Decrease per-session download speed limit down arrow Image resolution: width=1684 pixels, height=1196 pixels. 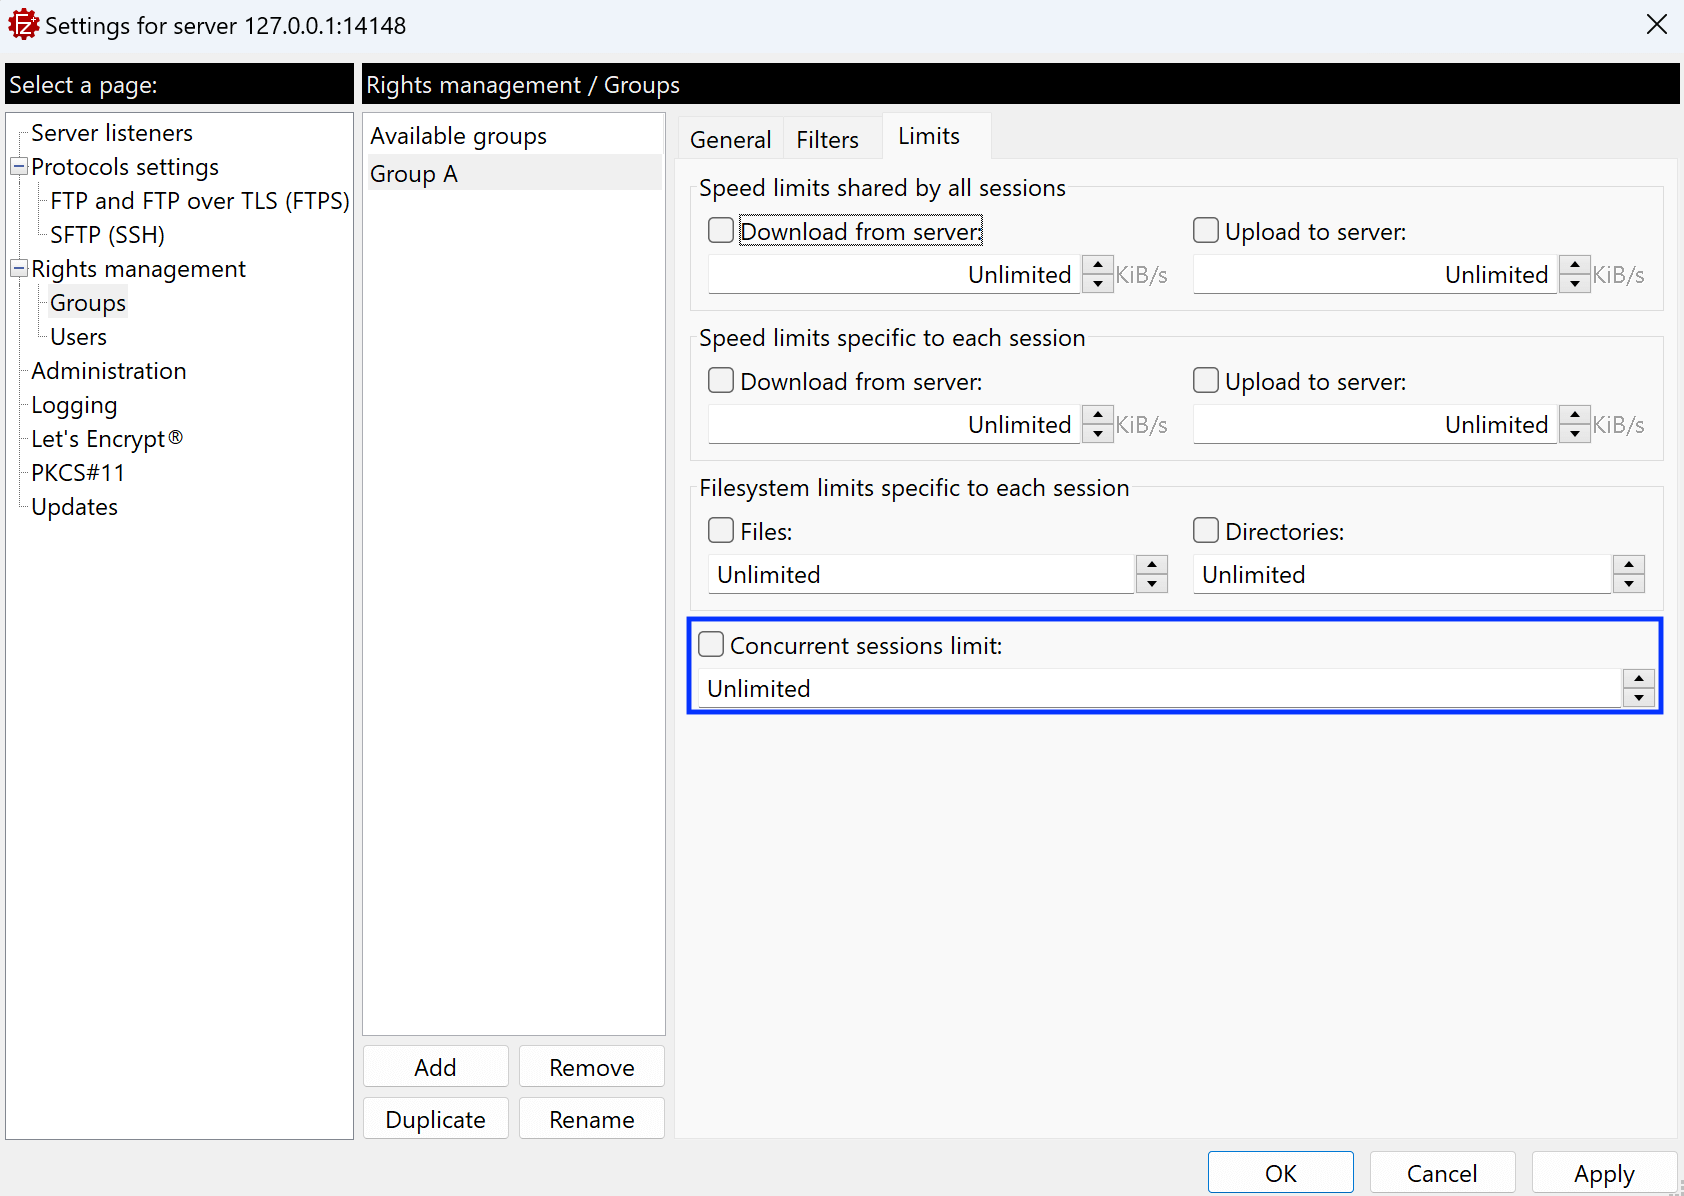point(1098,434)
